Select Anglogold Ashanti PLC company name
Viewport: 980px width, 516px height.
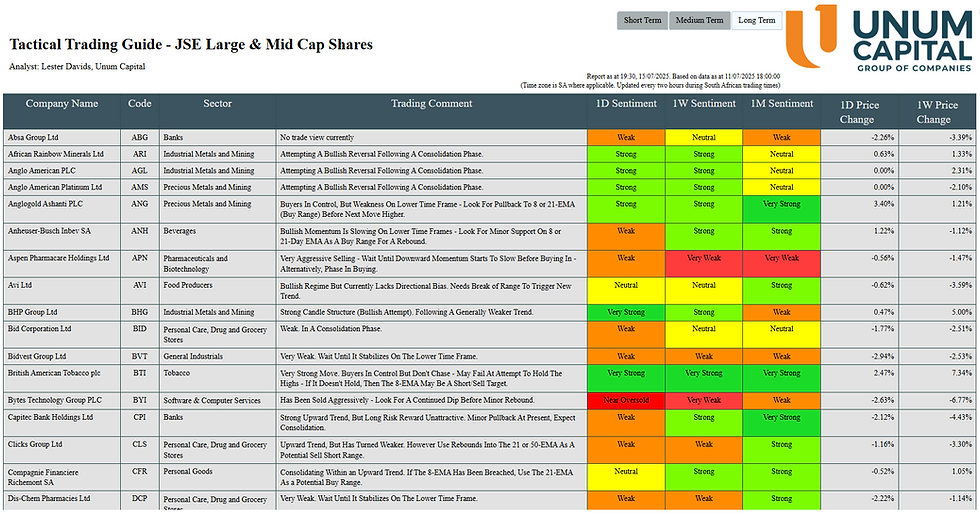point(45,204)
